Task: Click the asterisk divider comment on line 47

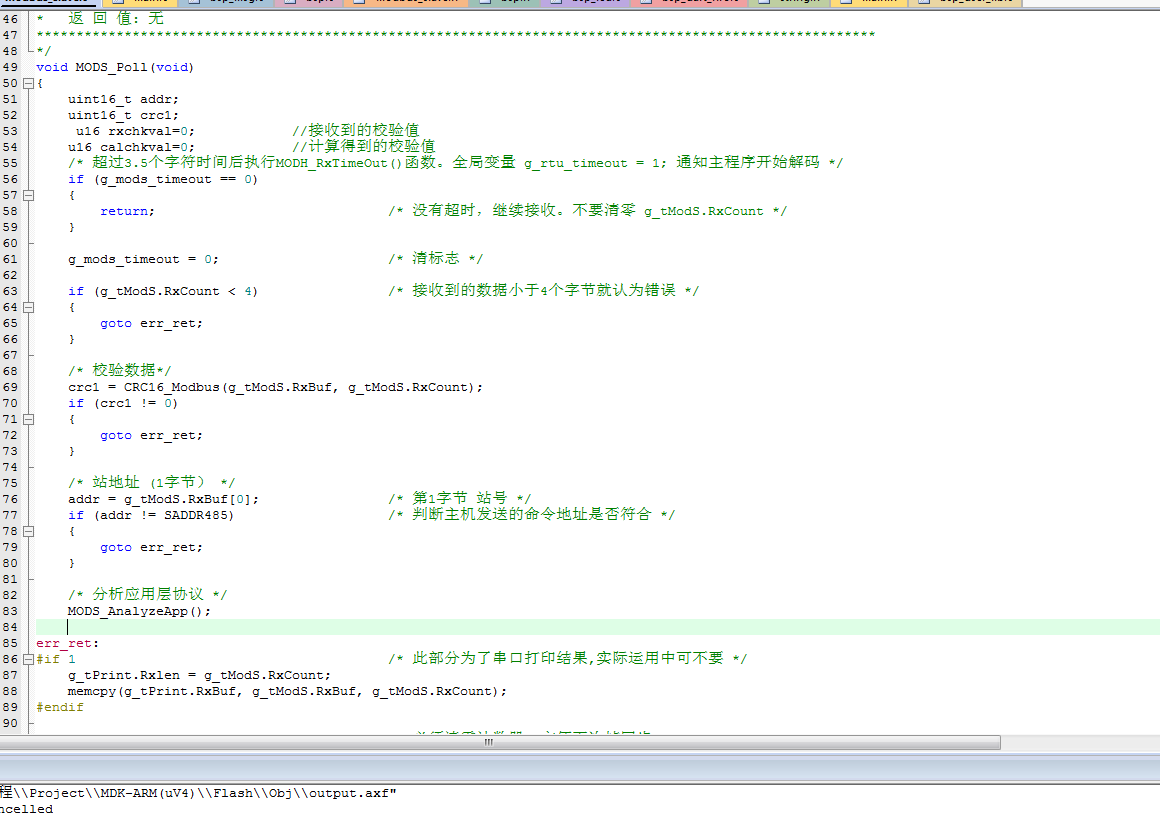Action: tap(455, 35)
